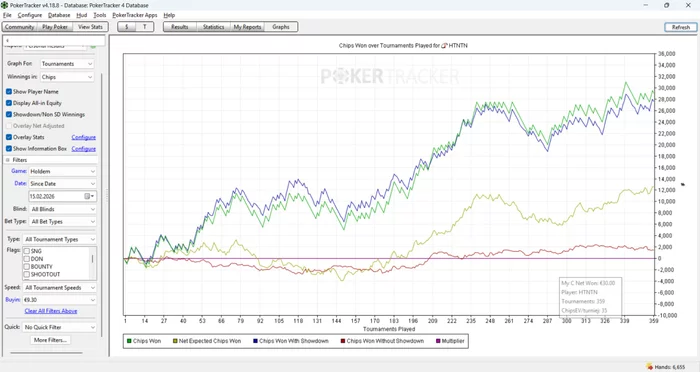
Task: Enable the BOUNTY flag checkbox
Action: coord(26,267)
